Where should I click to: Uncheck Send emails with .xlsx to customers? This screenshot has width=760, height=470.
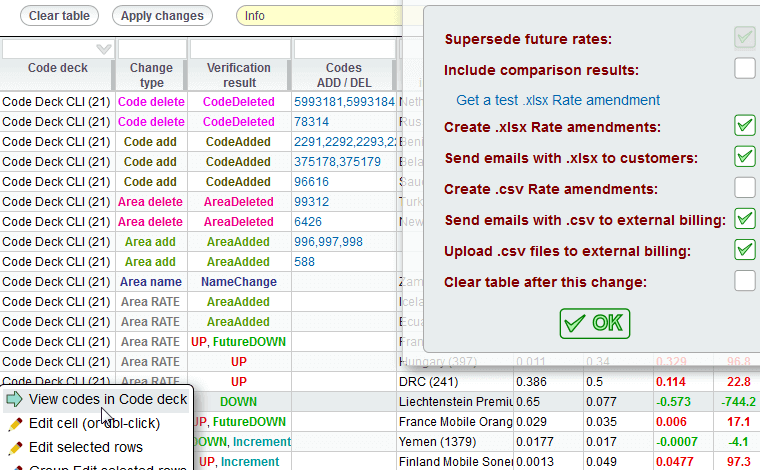pos(744,157)
